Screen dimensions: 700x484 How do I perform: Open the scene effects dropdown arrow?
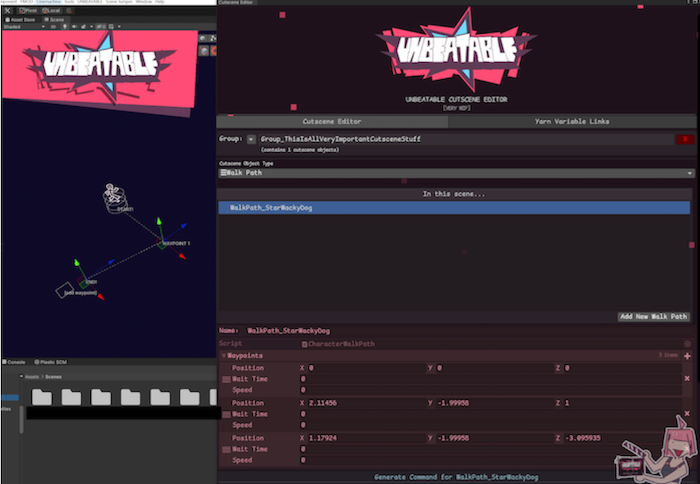(x=91, y=27)
